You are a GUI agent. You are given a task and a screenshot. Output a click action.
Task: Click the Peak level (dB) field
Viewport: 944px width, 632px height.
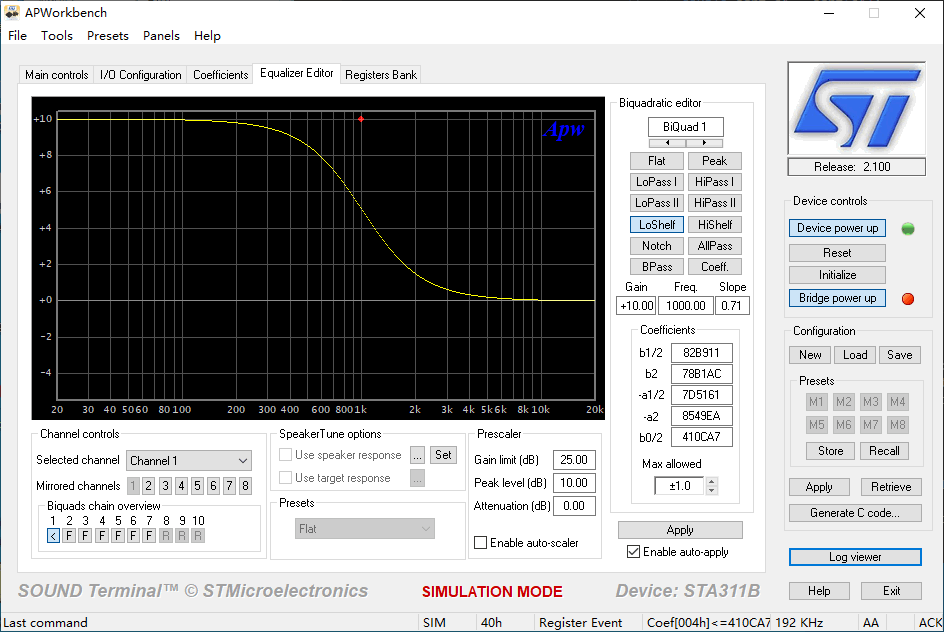tap(574, 483)
